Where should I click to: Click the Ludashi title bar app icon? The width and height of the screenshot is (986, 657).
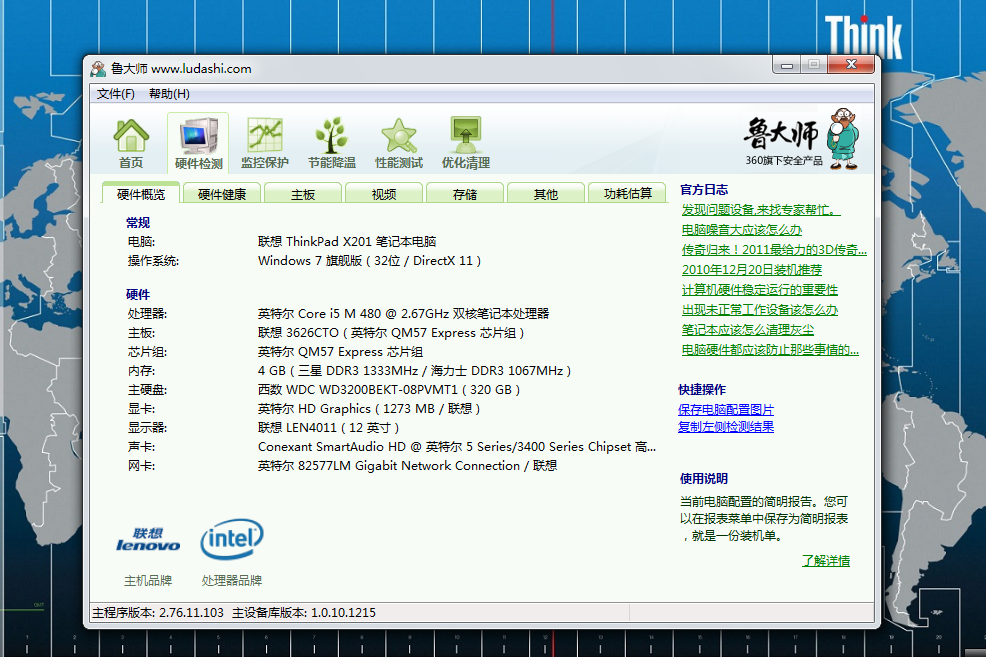point(98,69)
